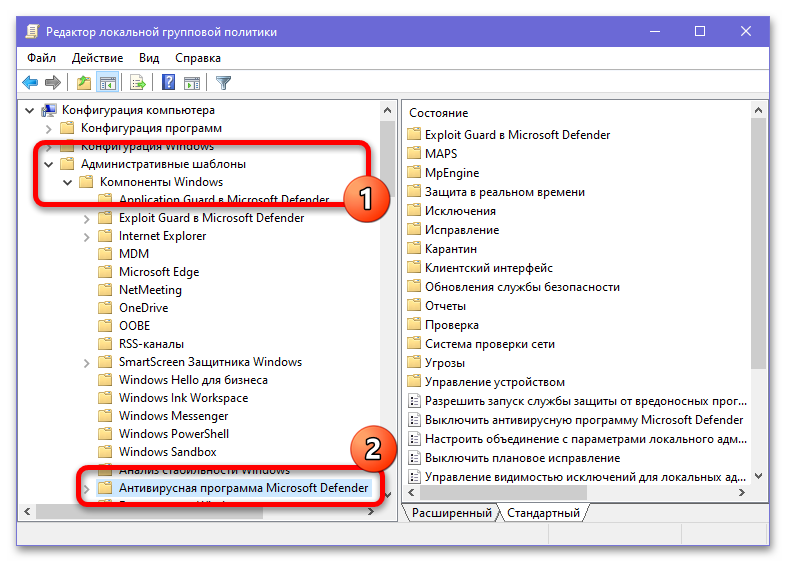The width and height of the screenshot is (786, 562).
Task: Select Настроить объединение с параметрами policy
Action: pyautogui.click(x=586, y=439)
